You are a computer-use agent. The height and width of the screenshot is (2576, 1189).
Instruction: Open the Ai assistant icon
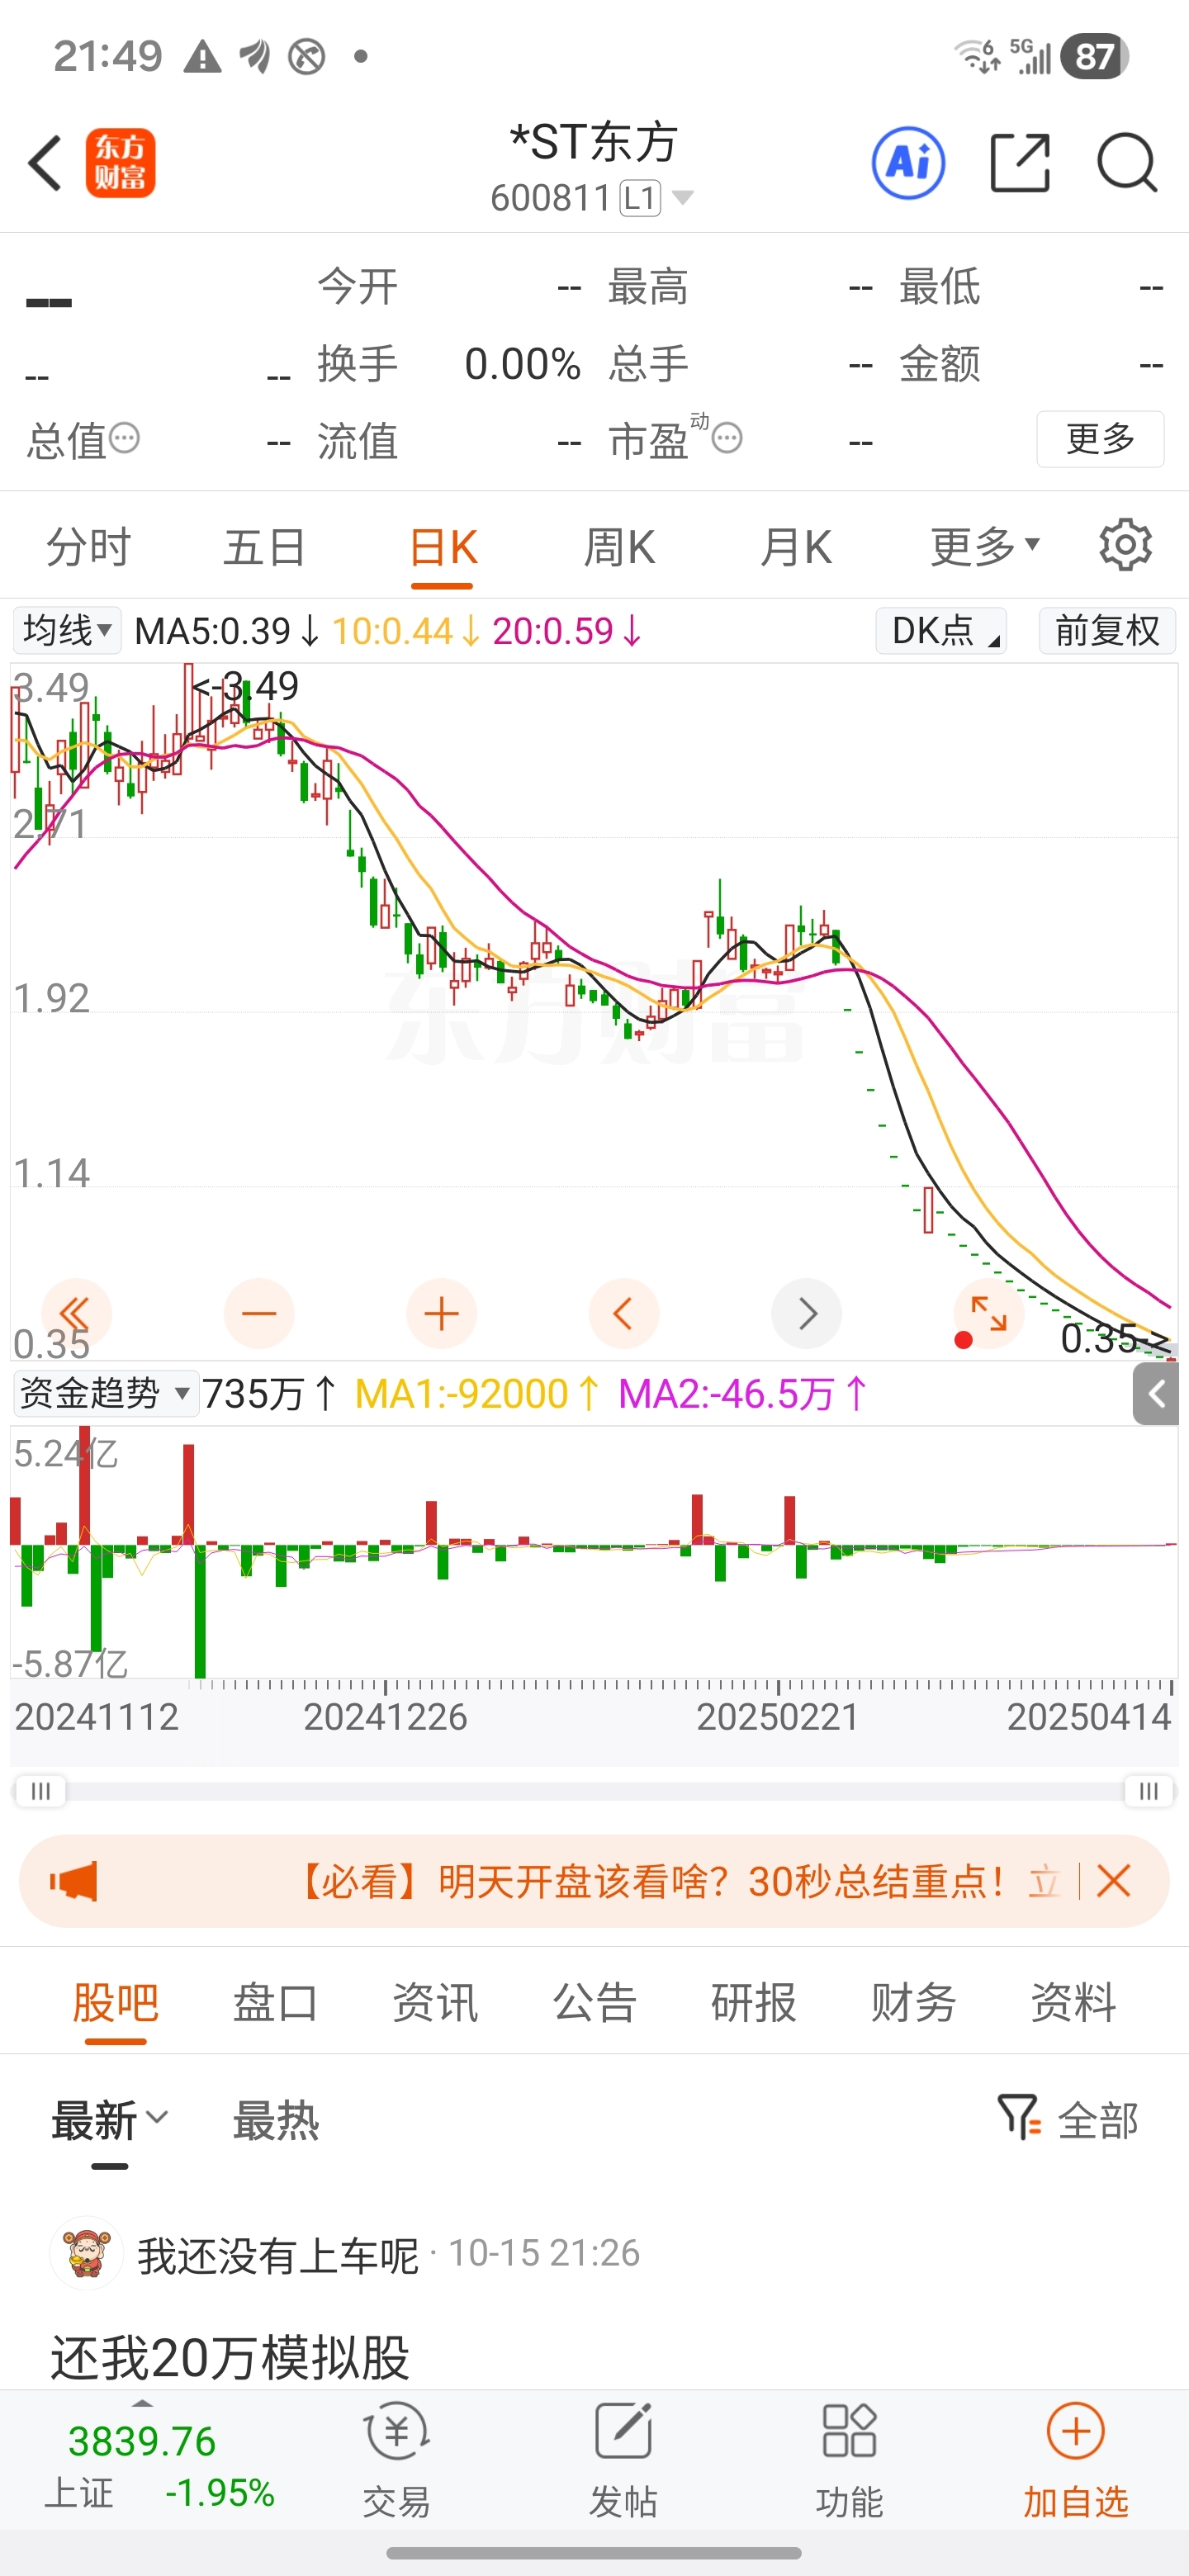coord(908,163)
